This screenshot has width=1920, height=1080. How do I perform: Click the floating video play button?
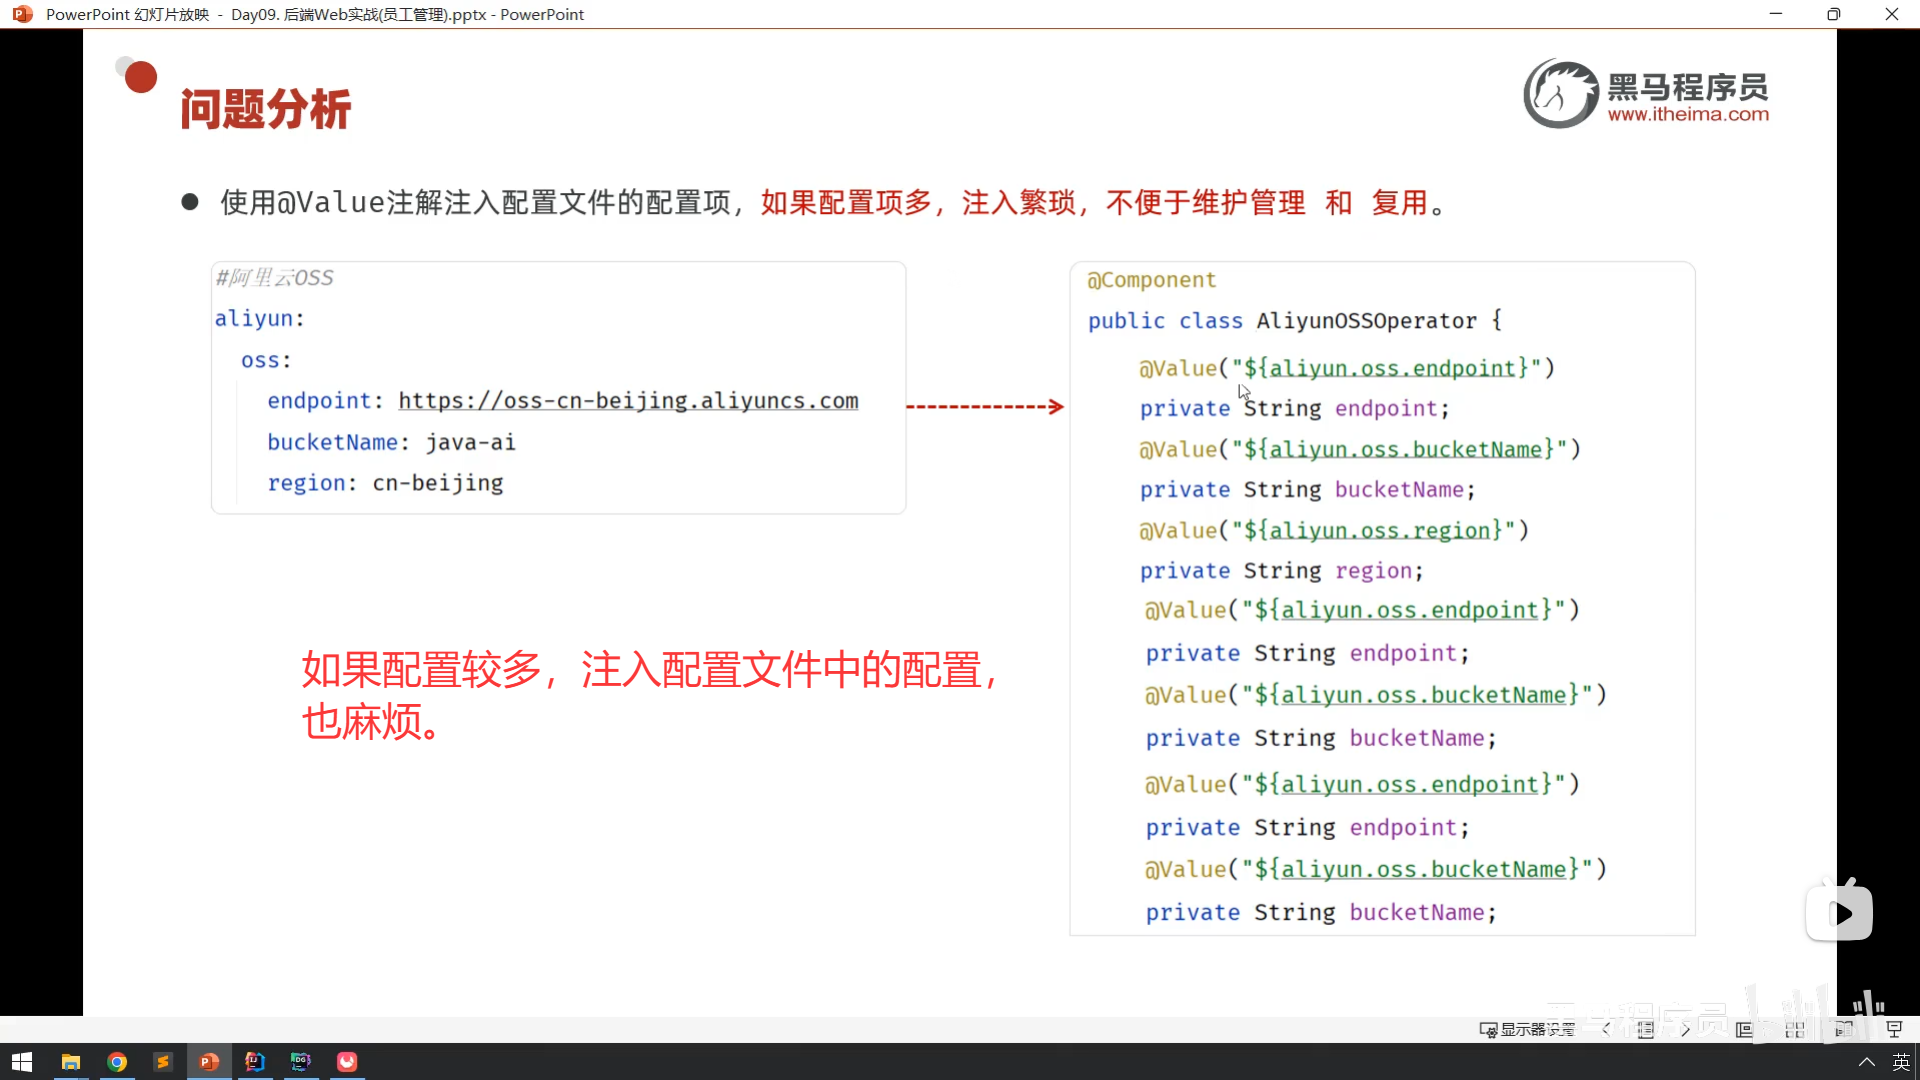1840,913
